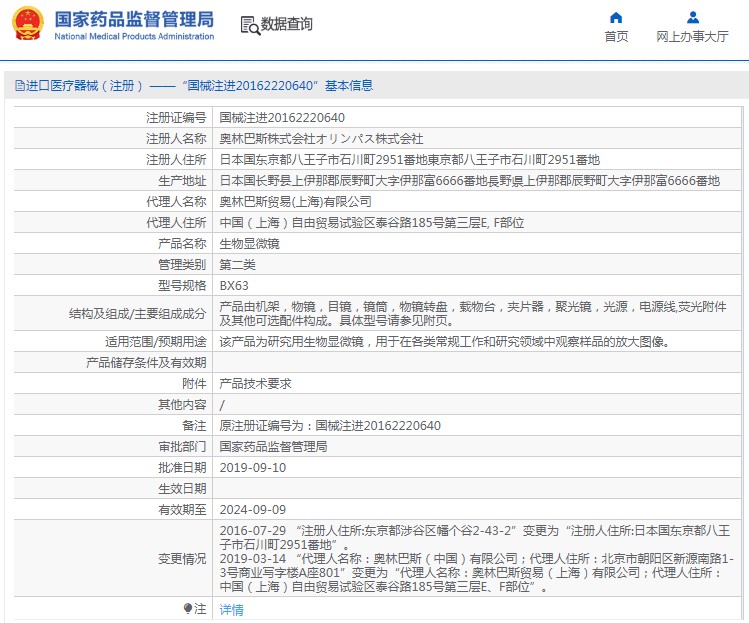The image size is (749, 623).
Task: Click the 生效日期 label
Action: pos(182,489)
